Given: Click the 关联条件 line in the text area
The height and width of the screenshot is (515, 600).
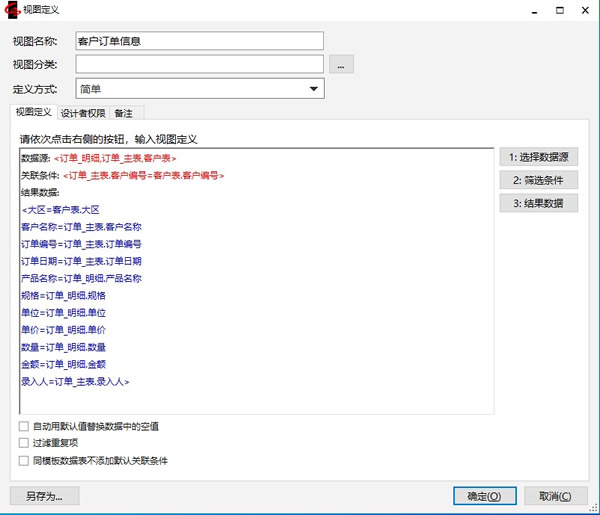Looking at the screenshot, I should [x=122, y=176].
